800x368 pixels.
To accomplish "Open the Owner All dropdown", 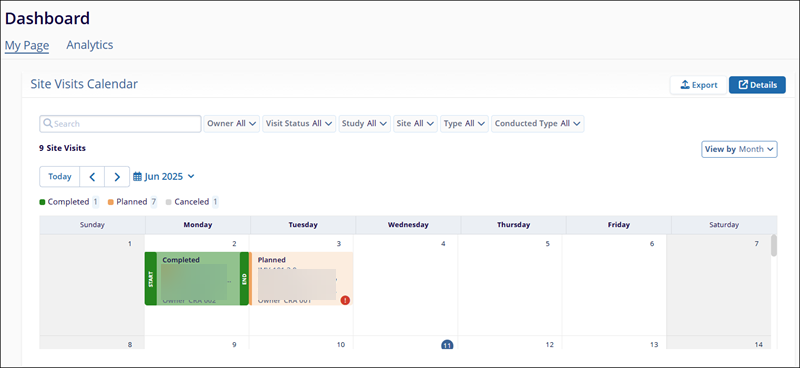I will point(232,124).
